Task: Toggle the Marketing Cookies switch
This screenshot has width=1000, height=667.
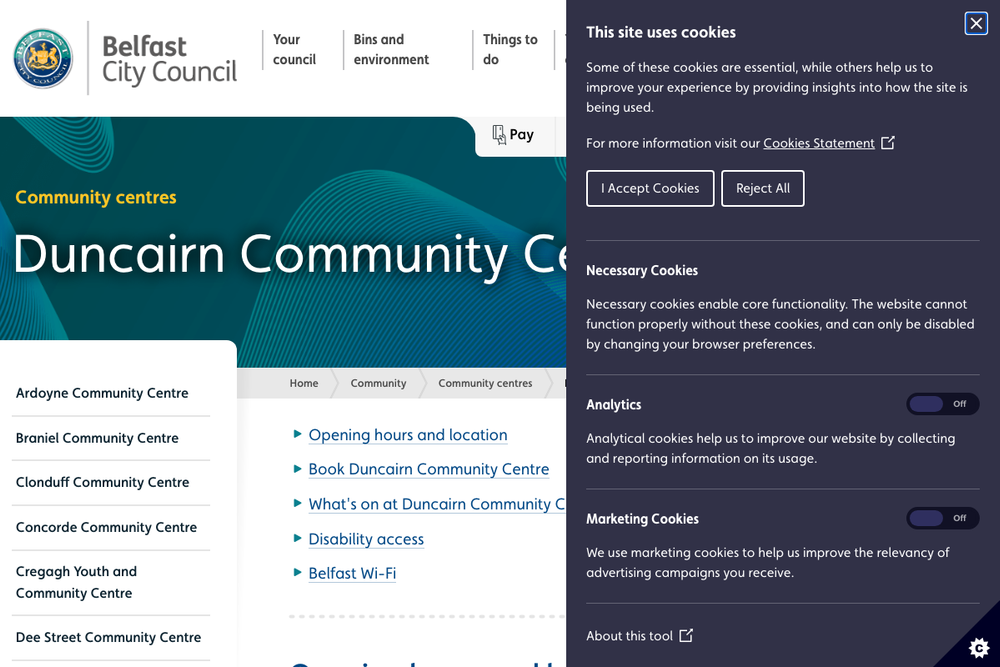Action: coord(943,518)
